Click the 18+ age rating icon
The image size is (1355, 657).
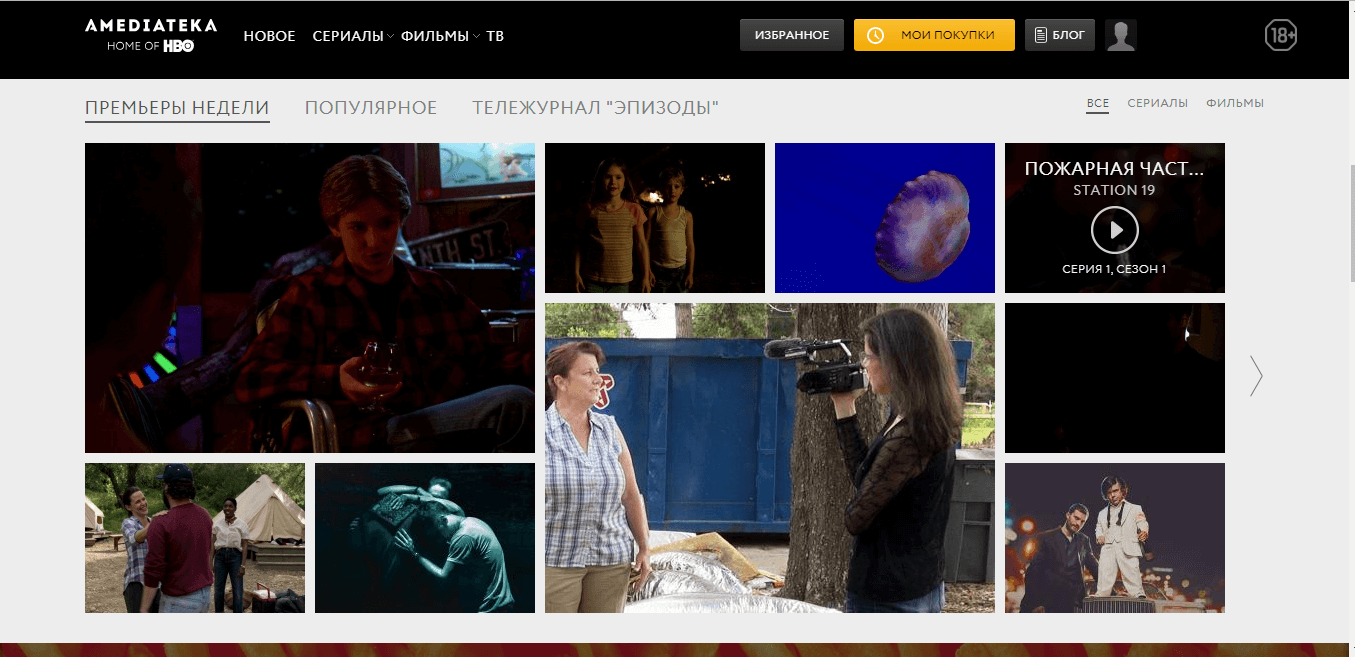pyautogui.click(x=1280, y=35)
